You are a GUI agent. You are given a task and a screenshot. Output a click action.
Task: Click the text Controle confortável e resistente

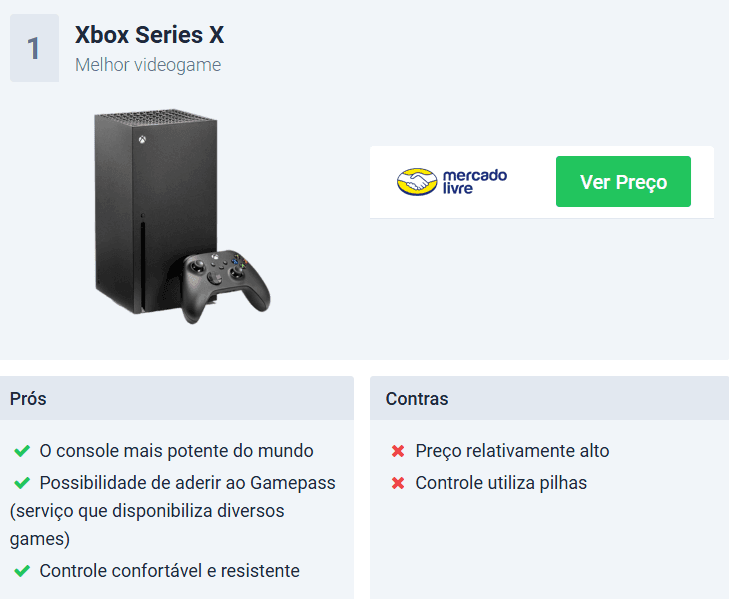[169, 571]
